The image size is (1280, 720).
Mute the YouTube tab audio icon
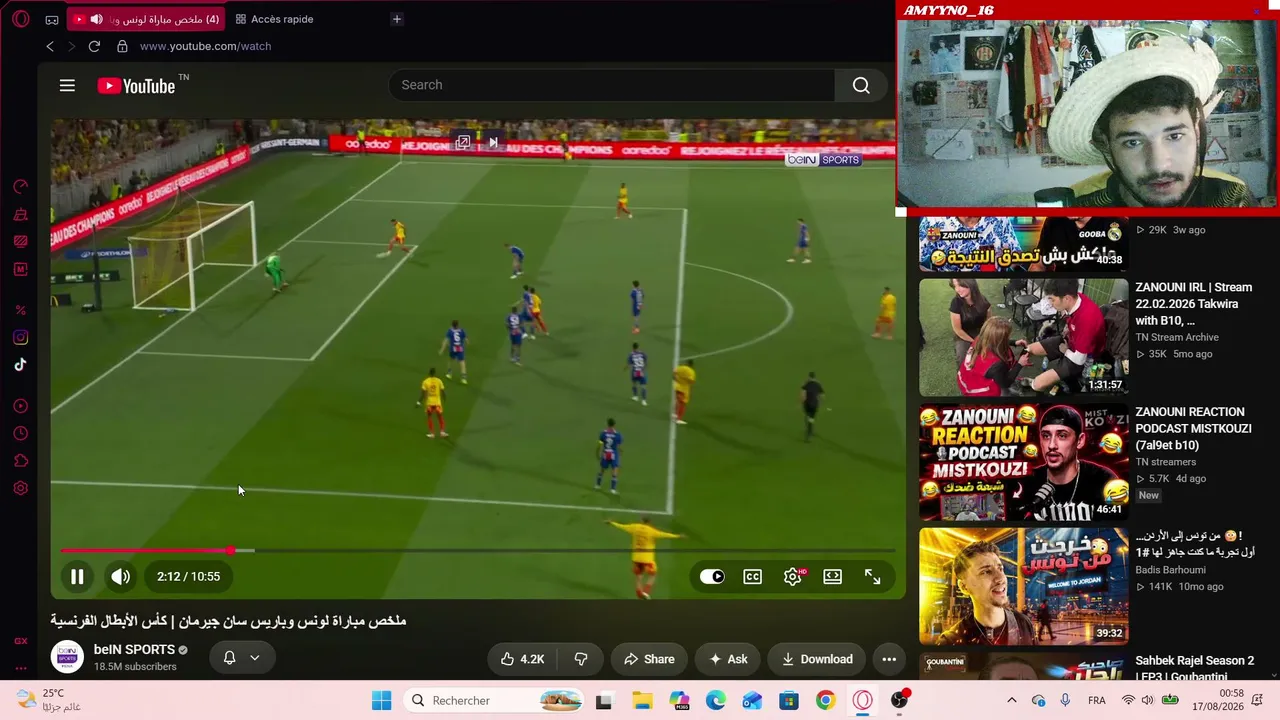point(96,19)
